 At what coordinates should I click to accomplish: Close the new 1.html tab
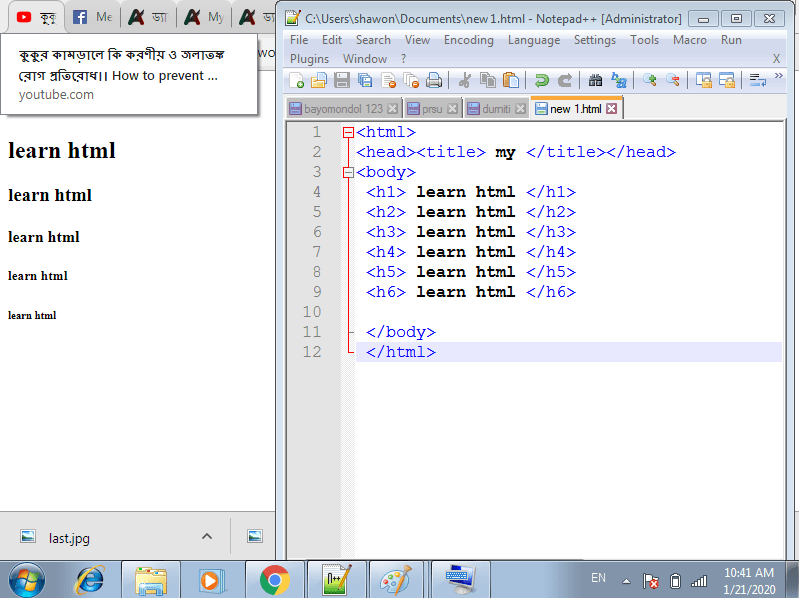tap(612, 108)
